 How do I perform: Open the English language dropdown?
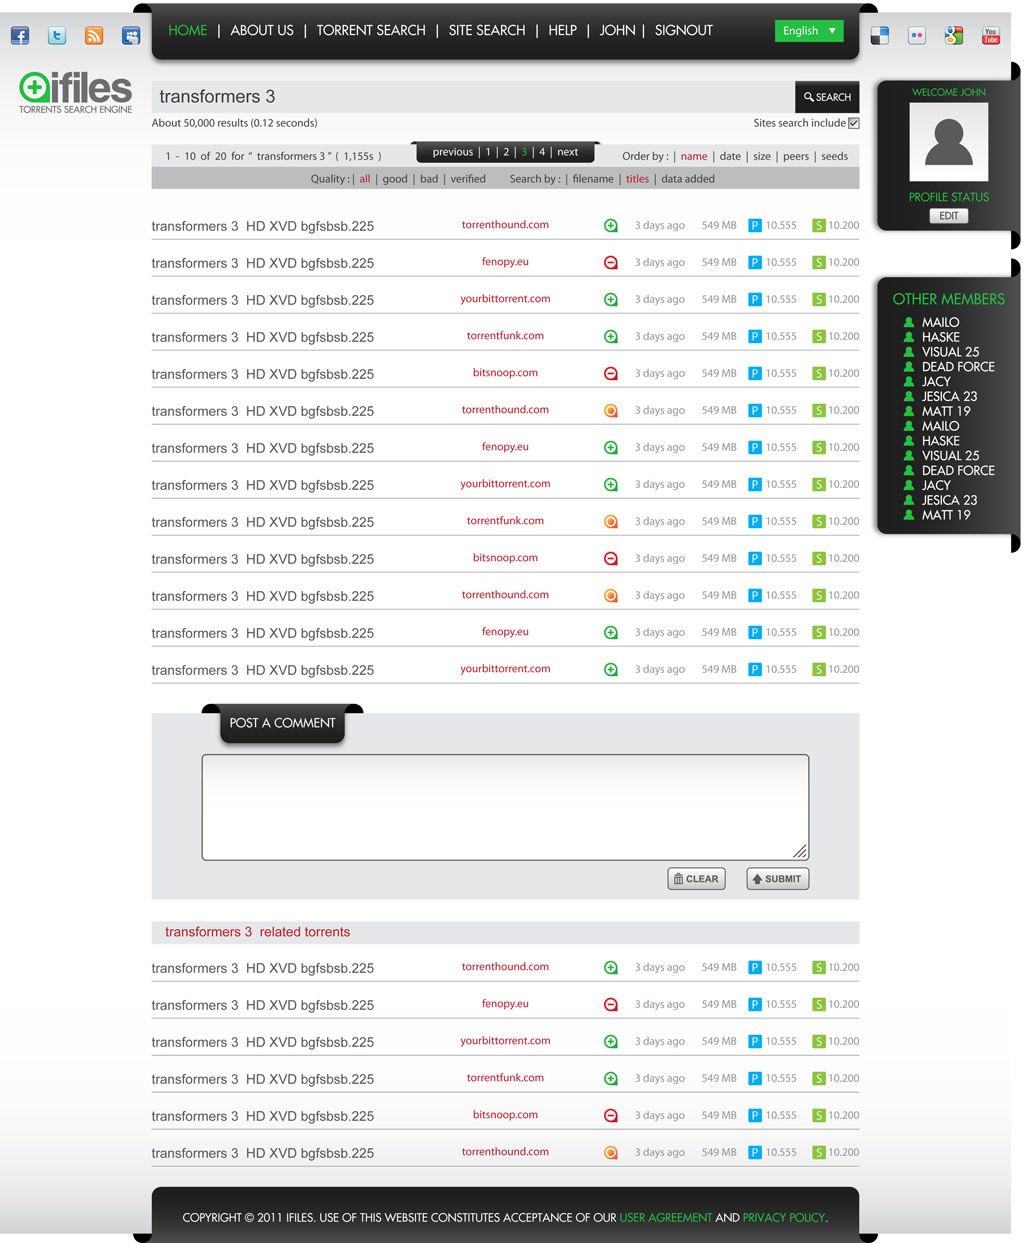point(809,31)
